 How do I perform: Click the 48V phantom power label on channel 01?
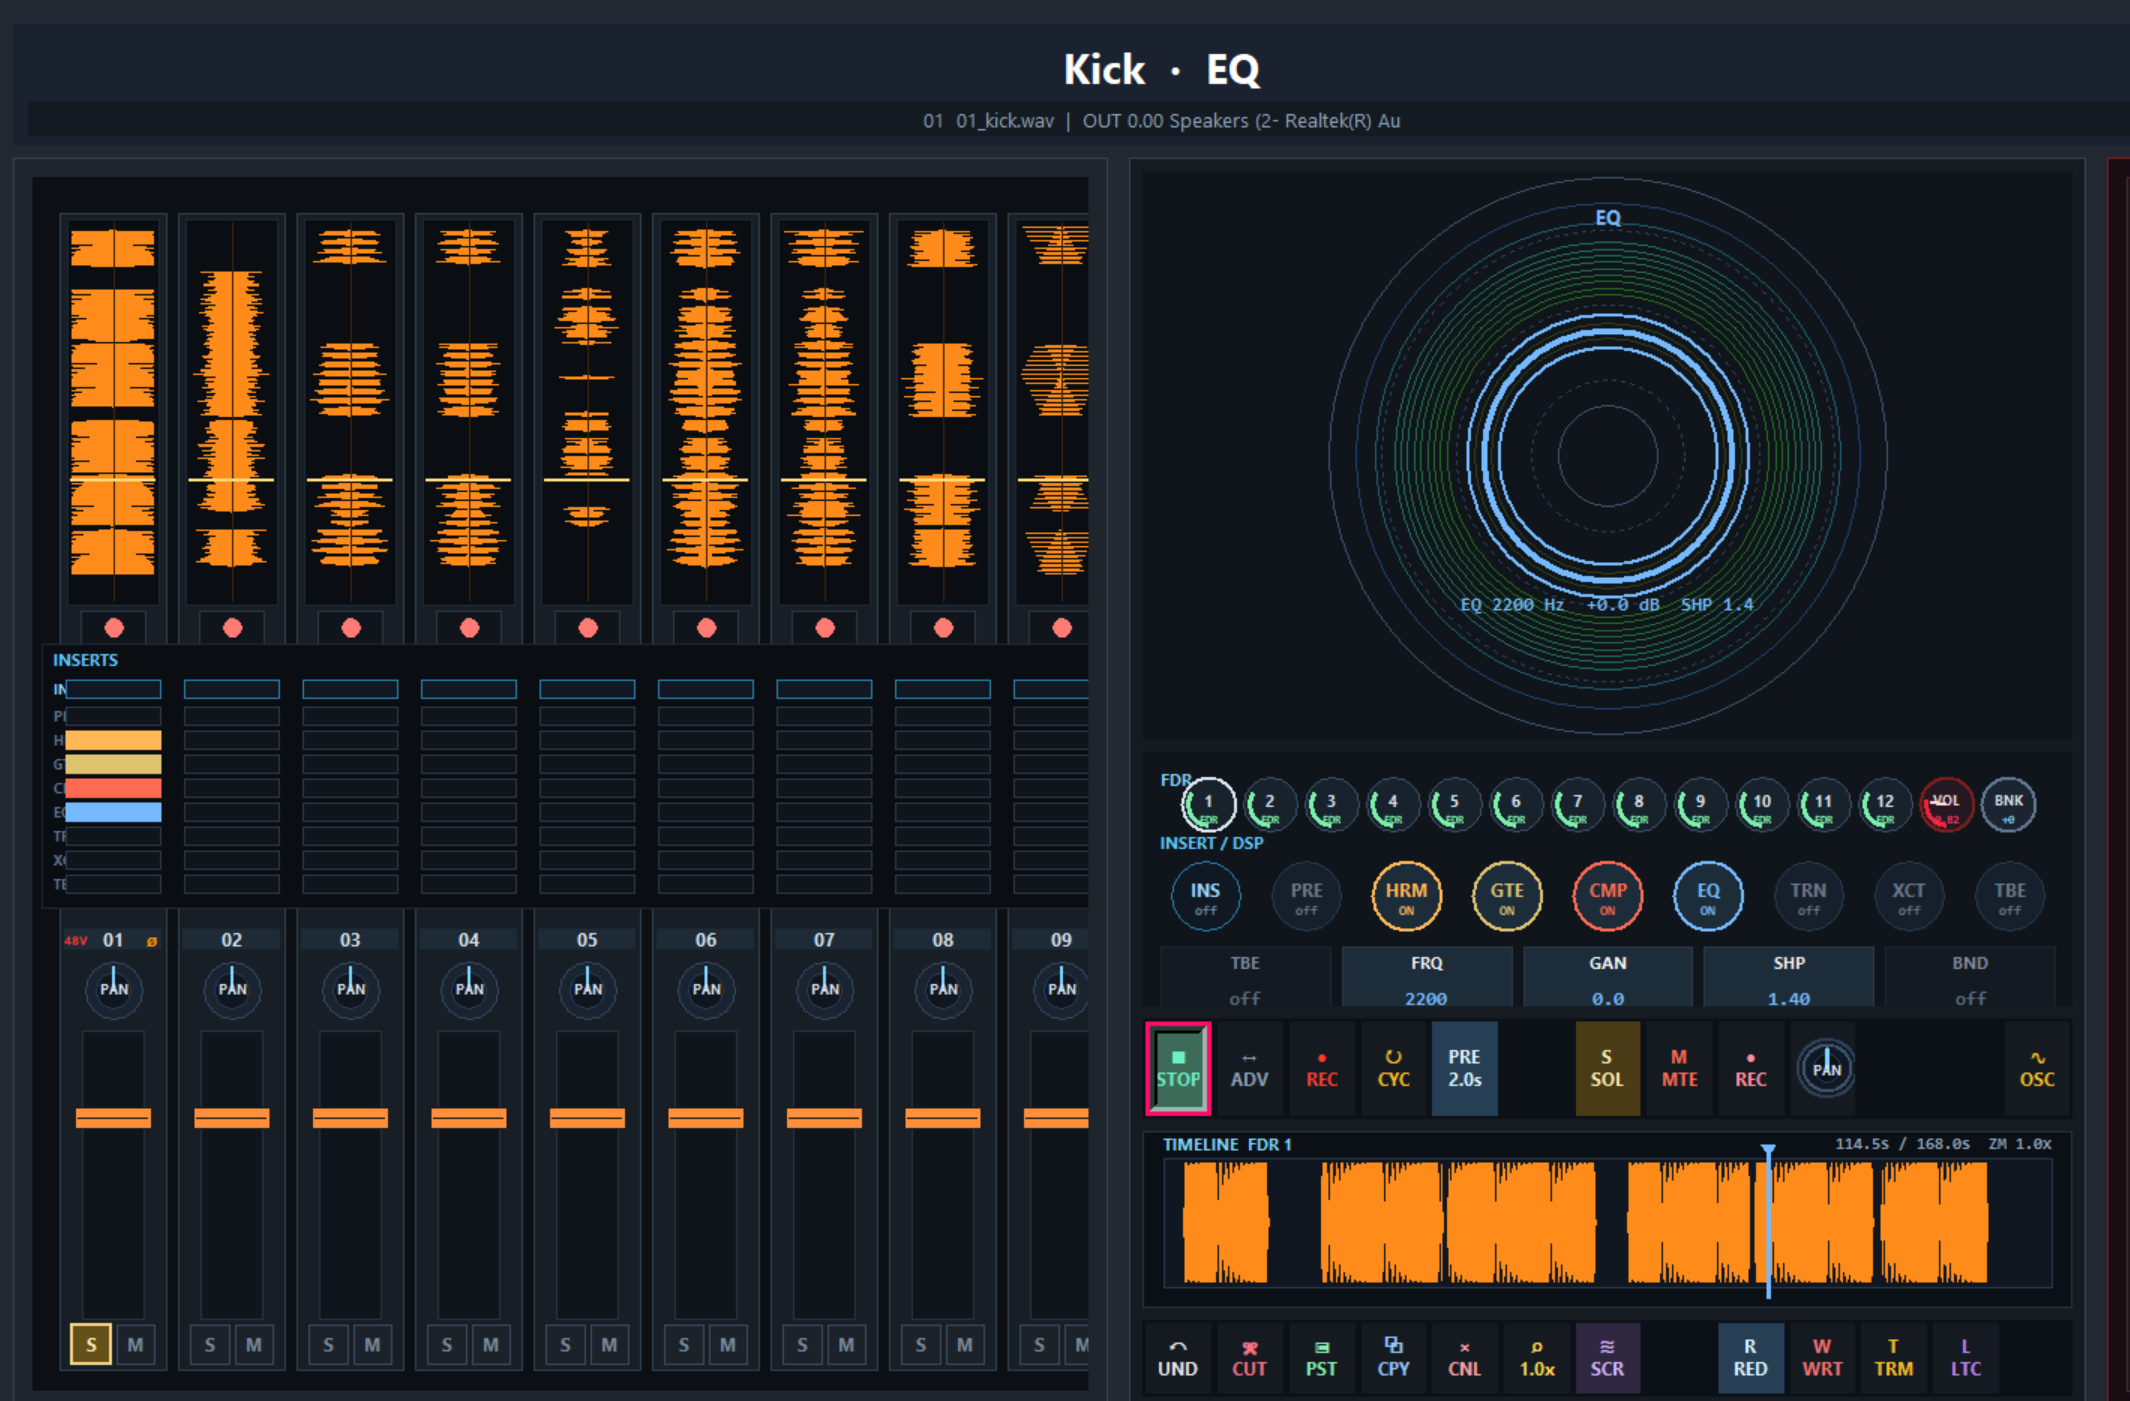[x=76, y=941]
